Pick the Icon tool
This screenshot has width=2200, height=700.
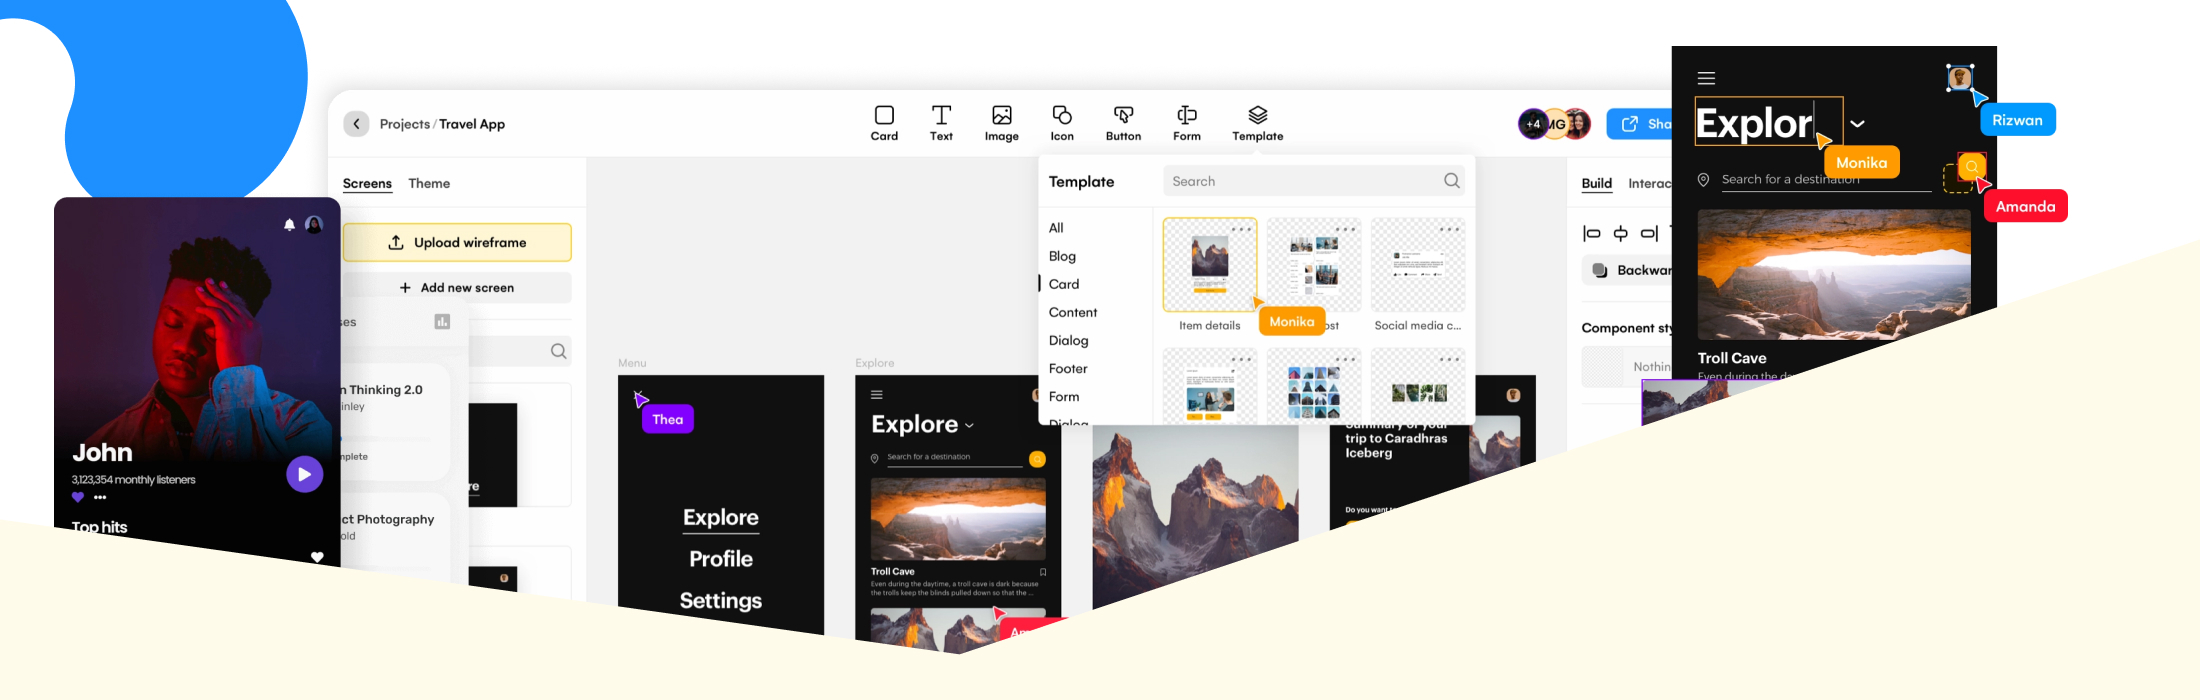click(x=1062, y=123)
